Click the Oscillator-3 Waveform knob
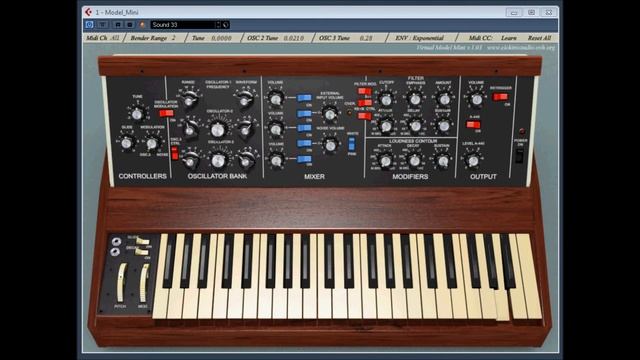Screen dimensions: 640x360 (x=246, y=160)
